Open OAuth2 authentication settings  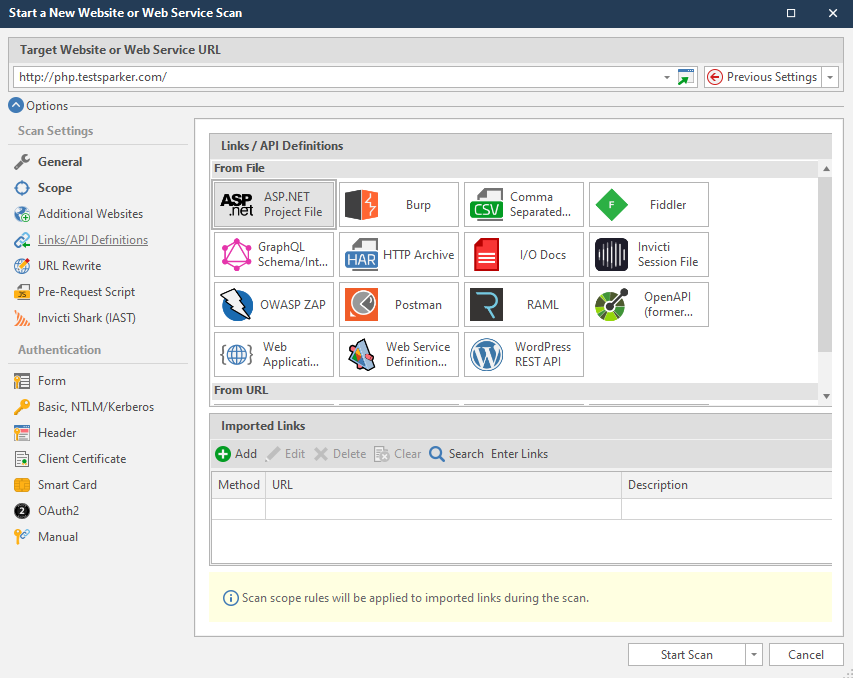58,511
